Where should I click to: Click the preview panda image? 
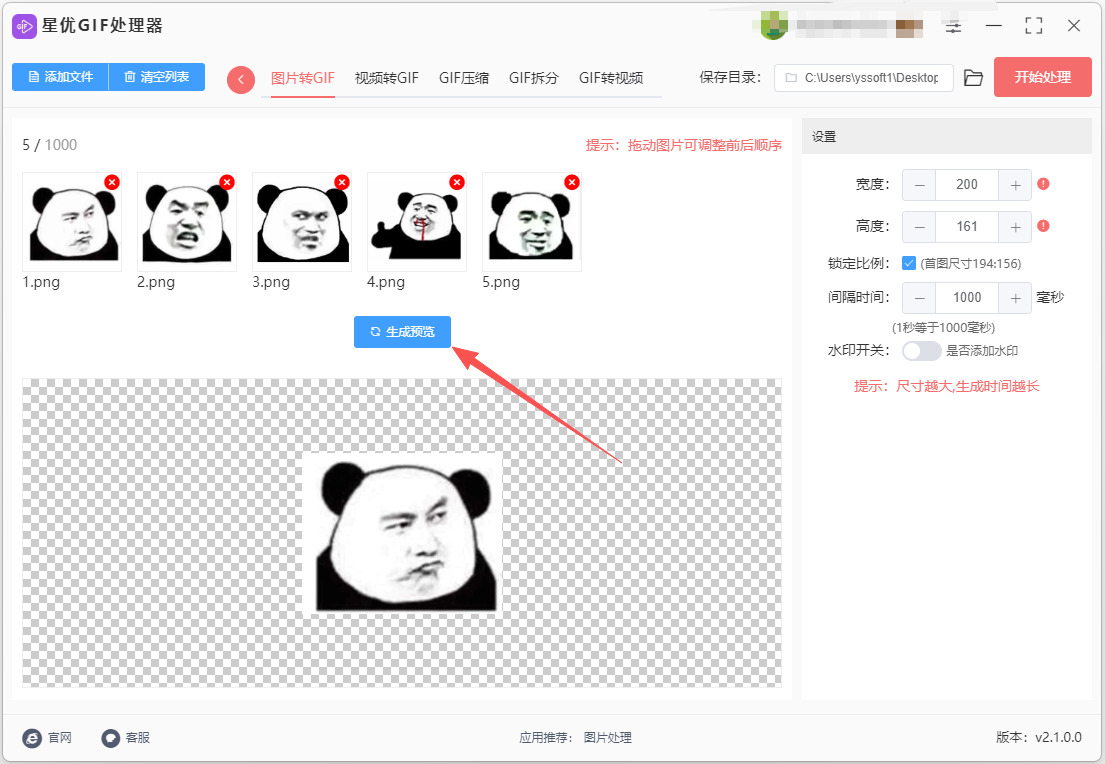[402, 533]
